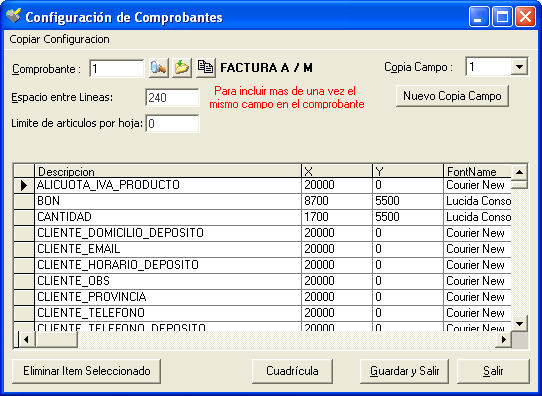542x396 pixels.
Task: Click the Salir button
Action: (x=493, y=371)
